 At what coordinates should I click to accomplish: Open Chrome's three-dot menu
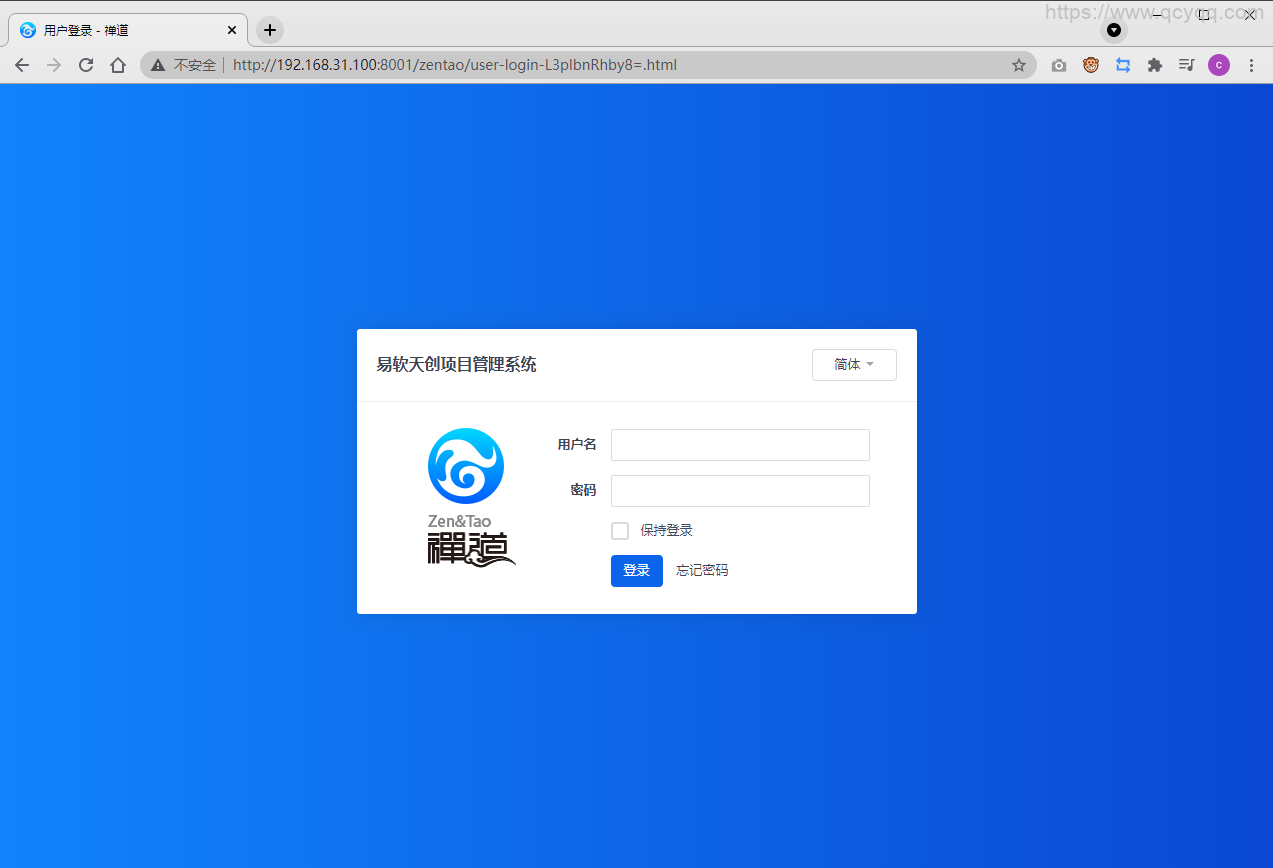pos(1251,64)
